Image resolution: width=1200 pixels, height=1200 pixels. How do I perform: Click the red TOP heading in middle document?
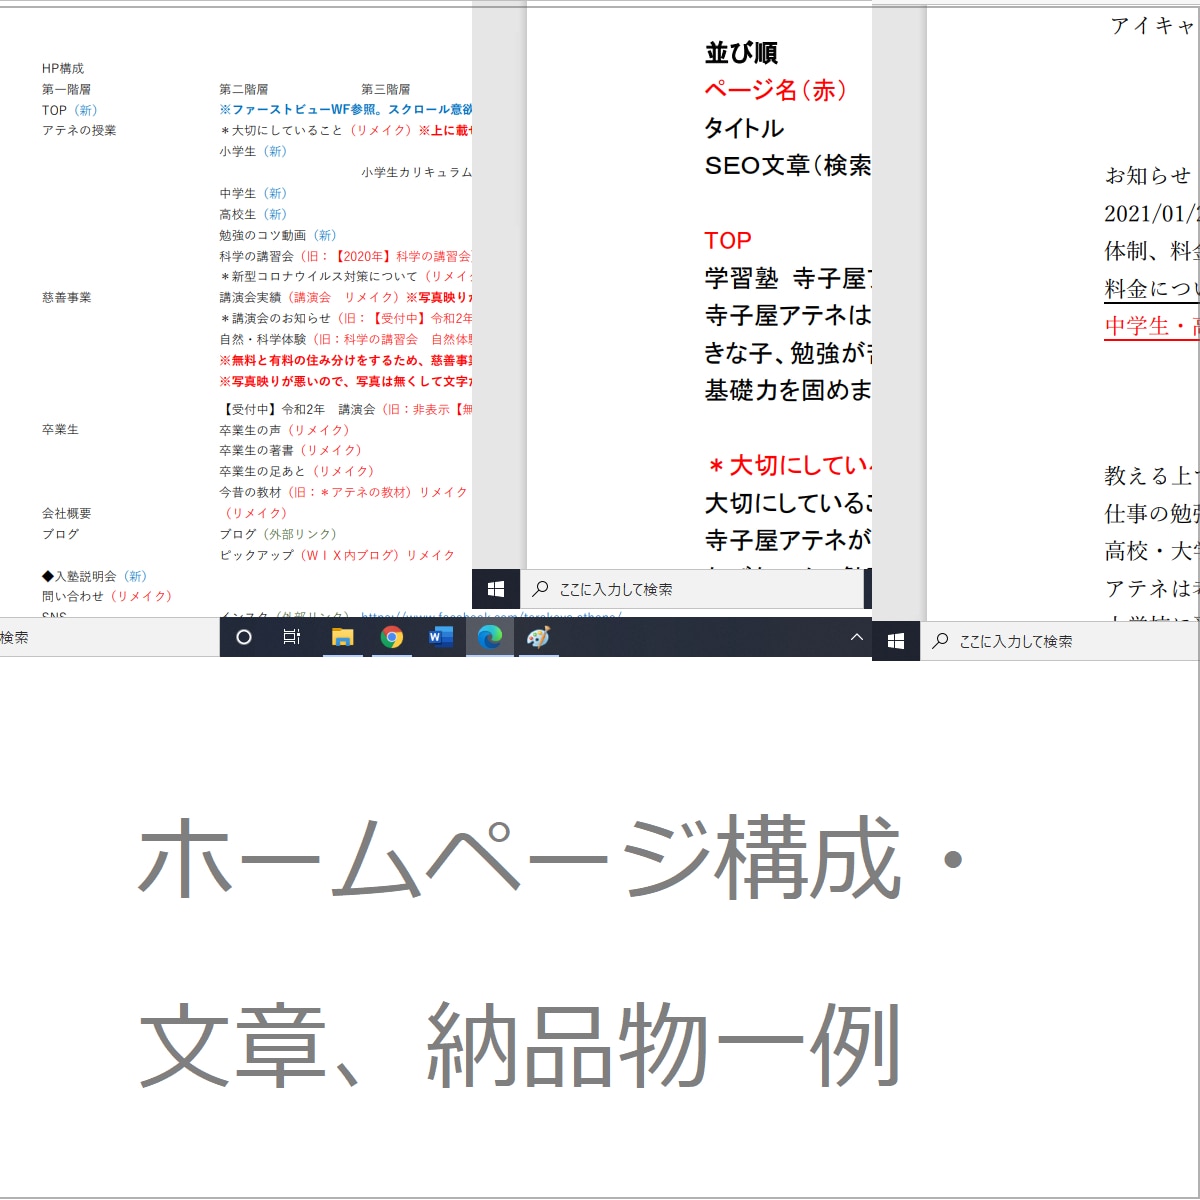pos(728,240)
